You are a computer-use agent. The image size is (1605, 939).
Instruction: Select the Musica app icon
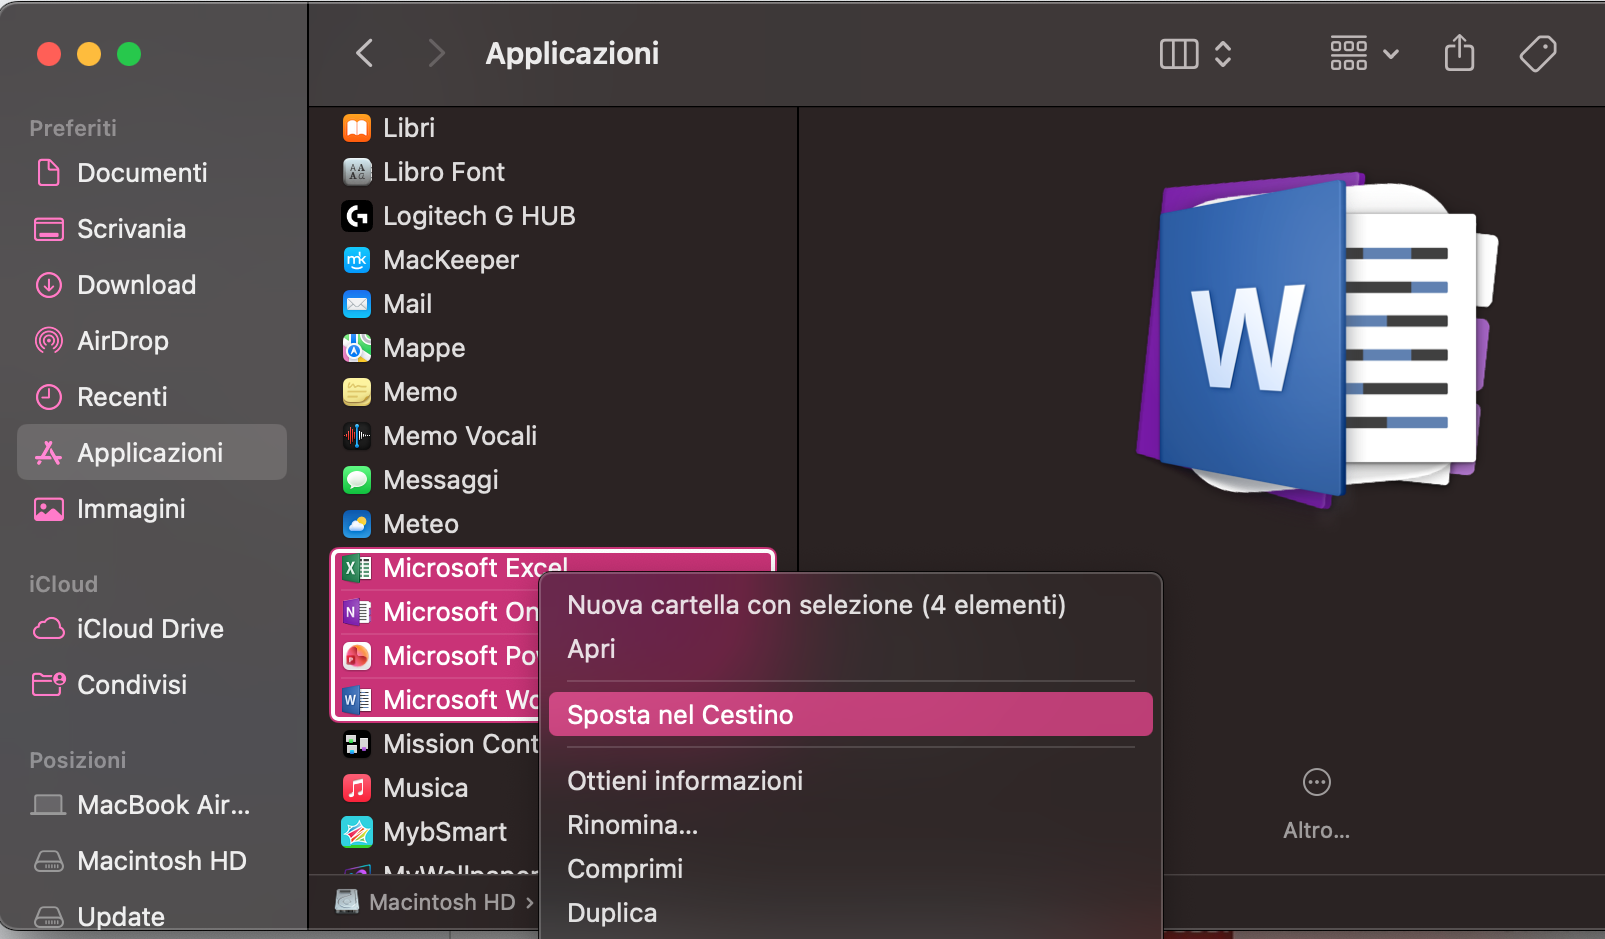pyautogui.click(x=357, y=788)
